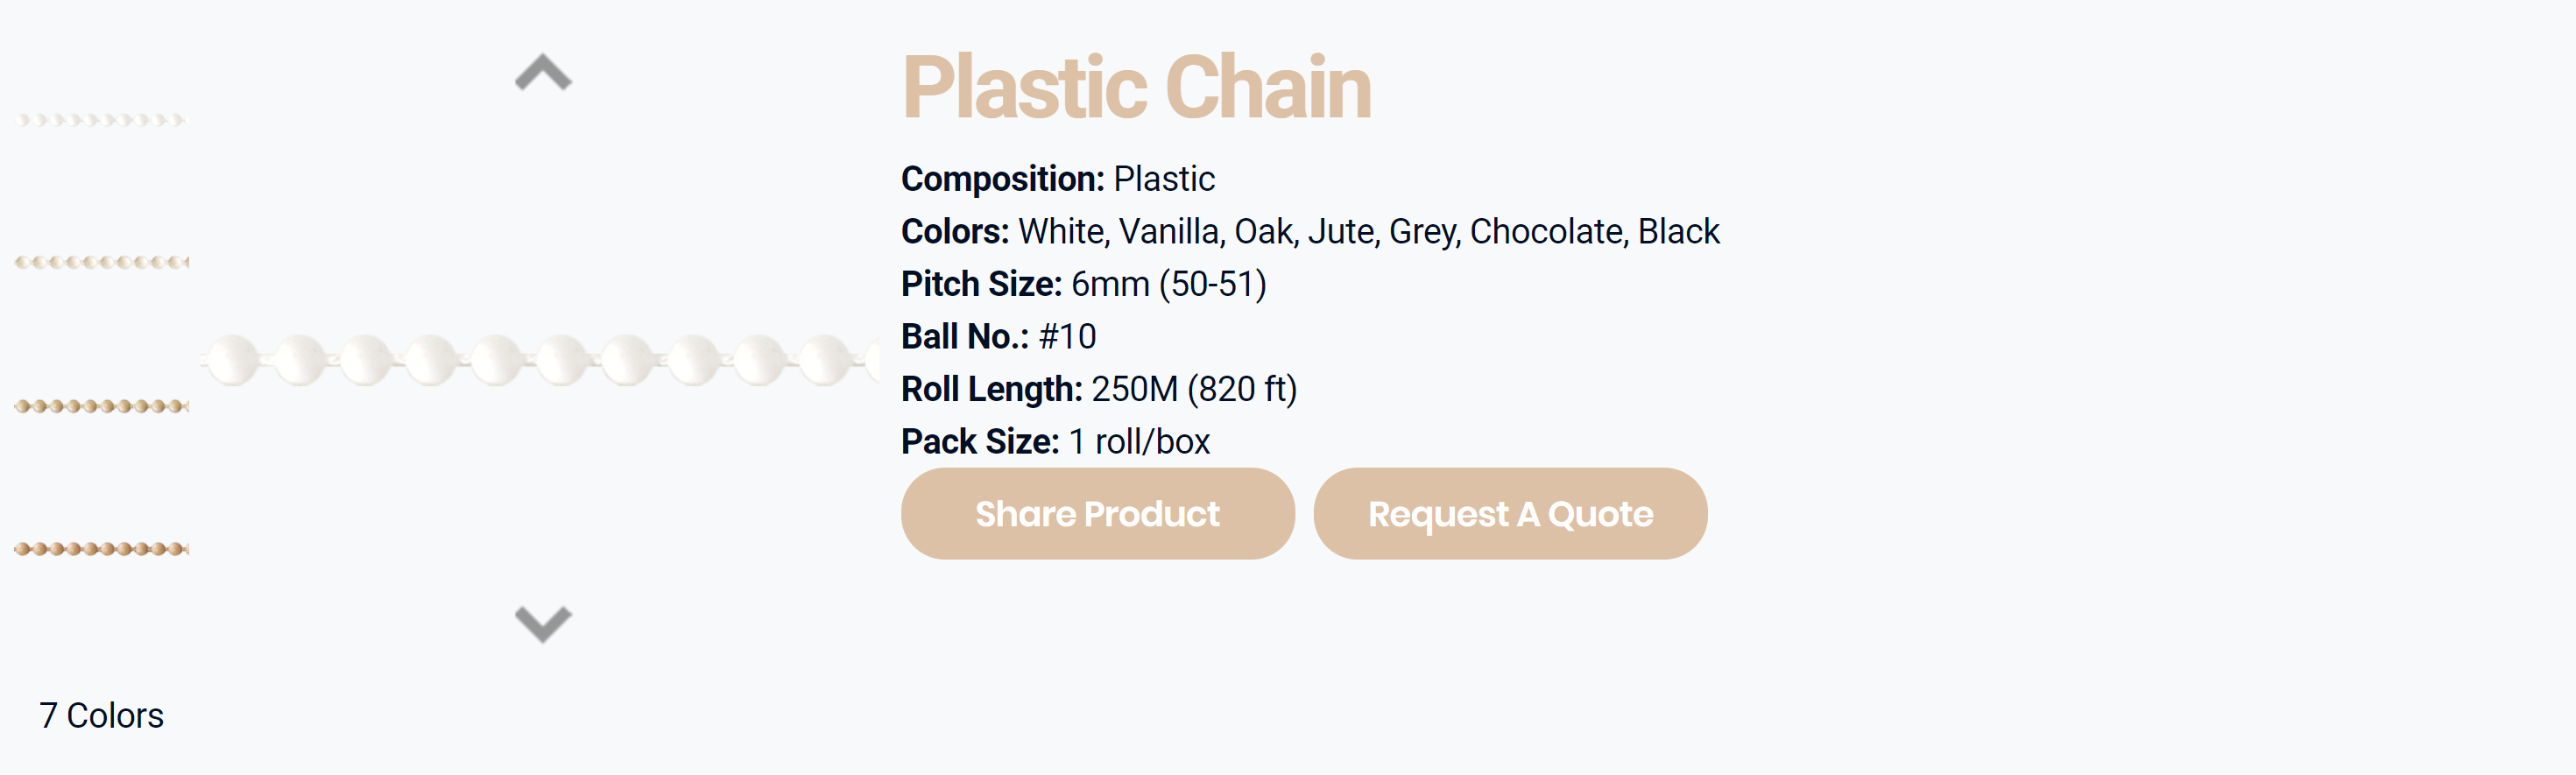Viewport: 2576px width, 775px height.
Task: Click the word Chocolate in Colors list
Action: click(x=1547, y=231)
